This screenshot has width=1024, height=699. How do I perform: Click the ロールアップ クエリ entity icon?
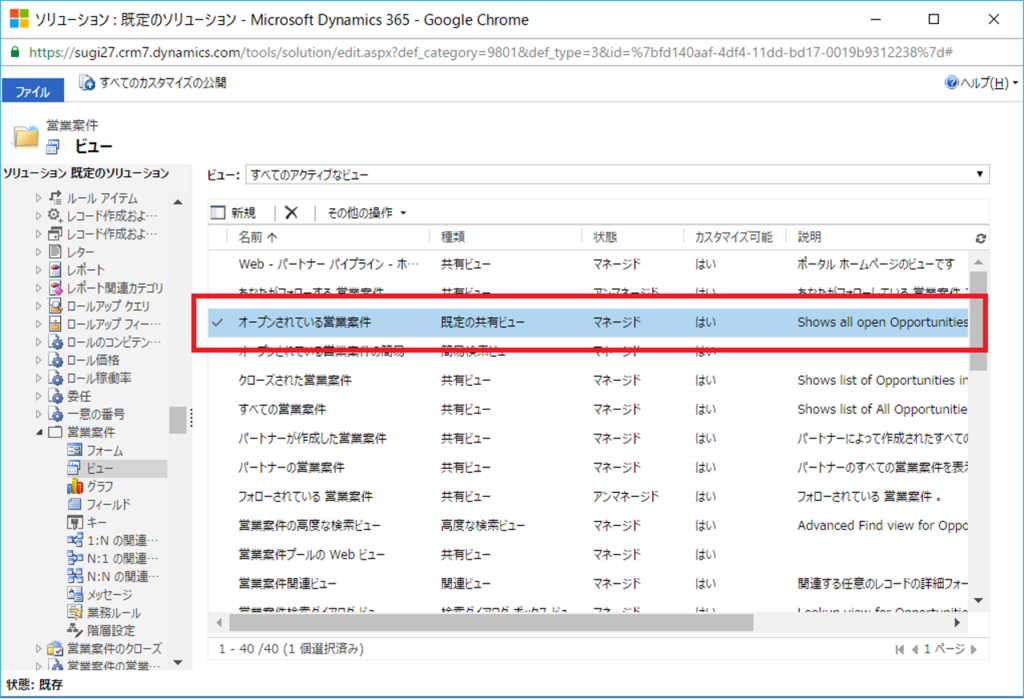pos(56,305)
